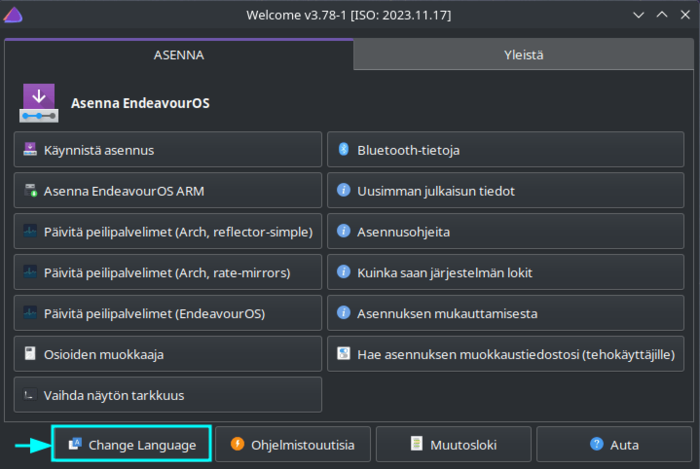Click the language icon on Change Language
700x469 pixels.
point(74,444)
